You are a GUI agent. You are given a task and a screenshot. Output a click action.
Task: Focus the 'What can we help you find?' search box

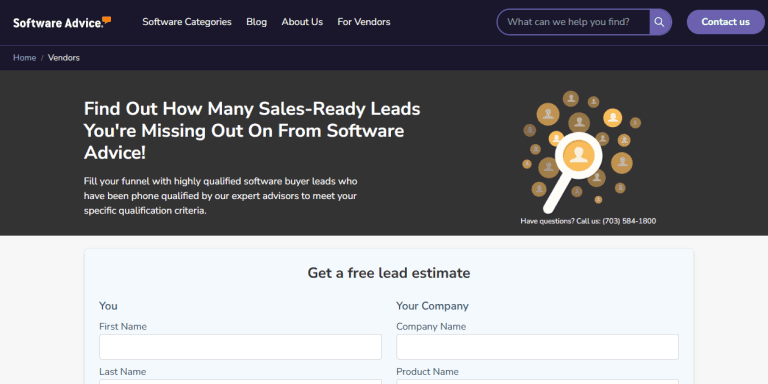pos(574,22)
